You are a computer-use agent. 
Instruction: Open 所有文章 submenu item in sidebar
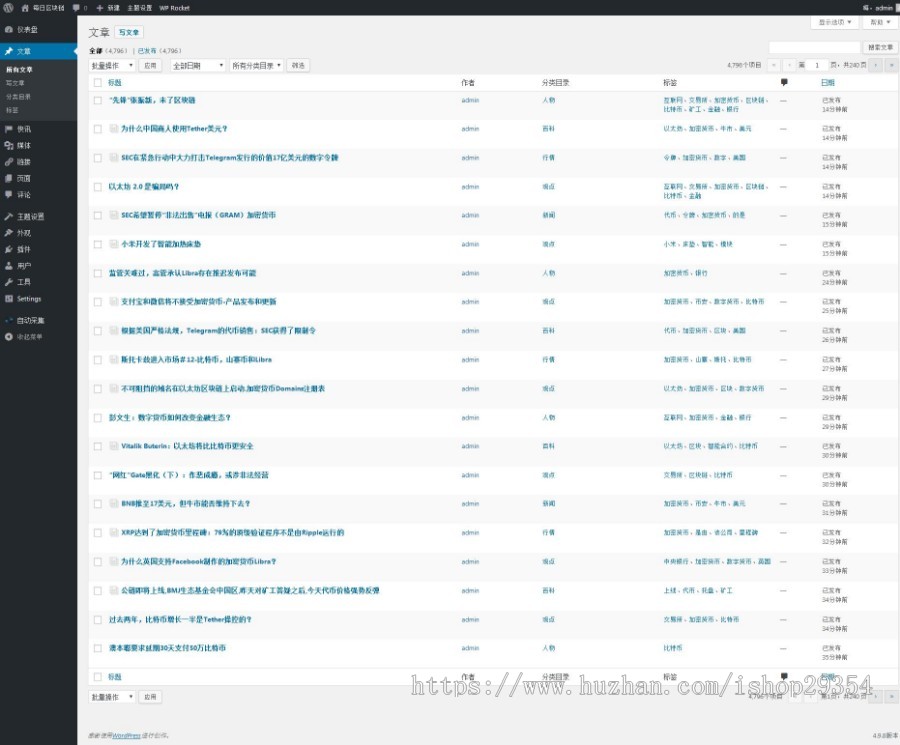tap(20, 69)
